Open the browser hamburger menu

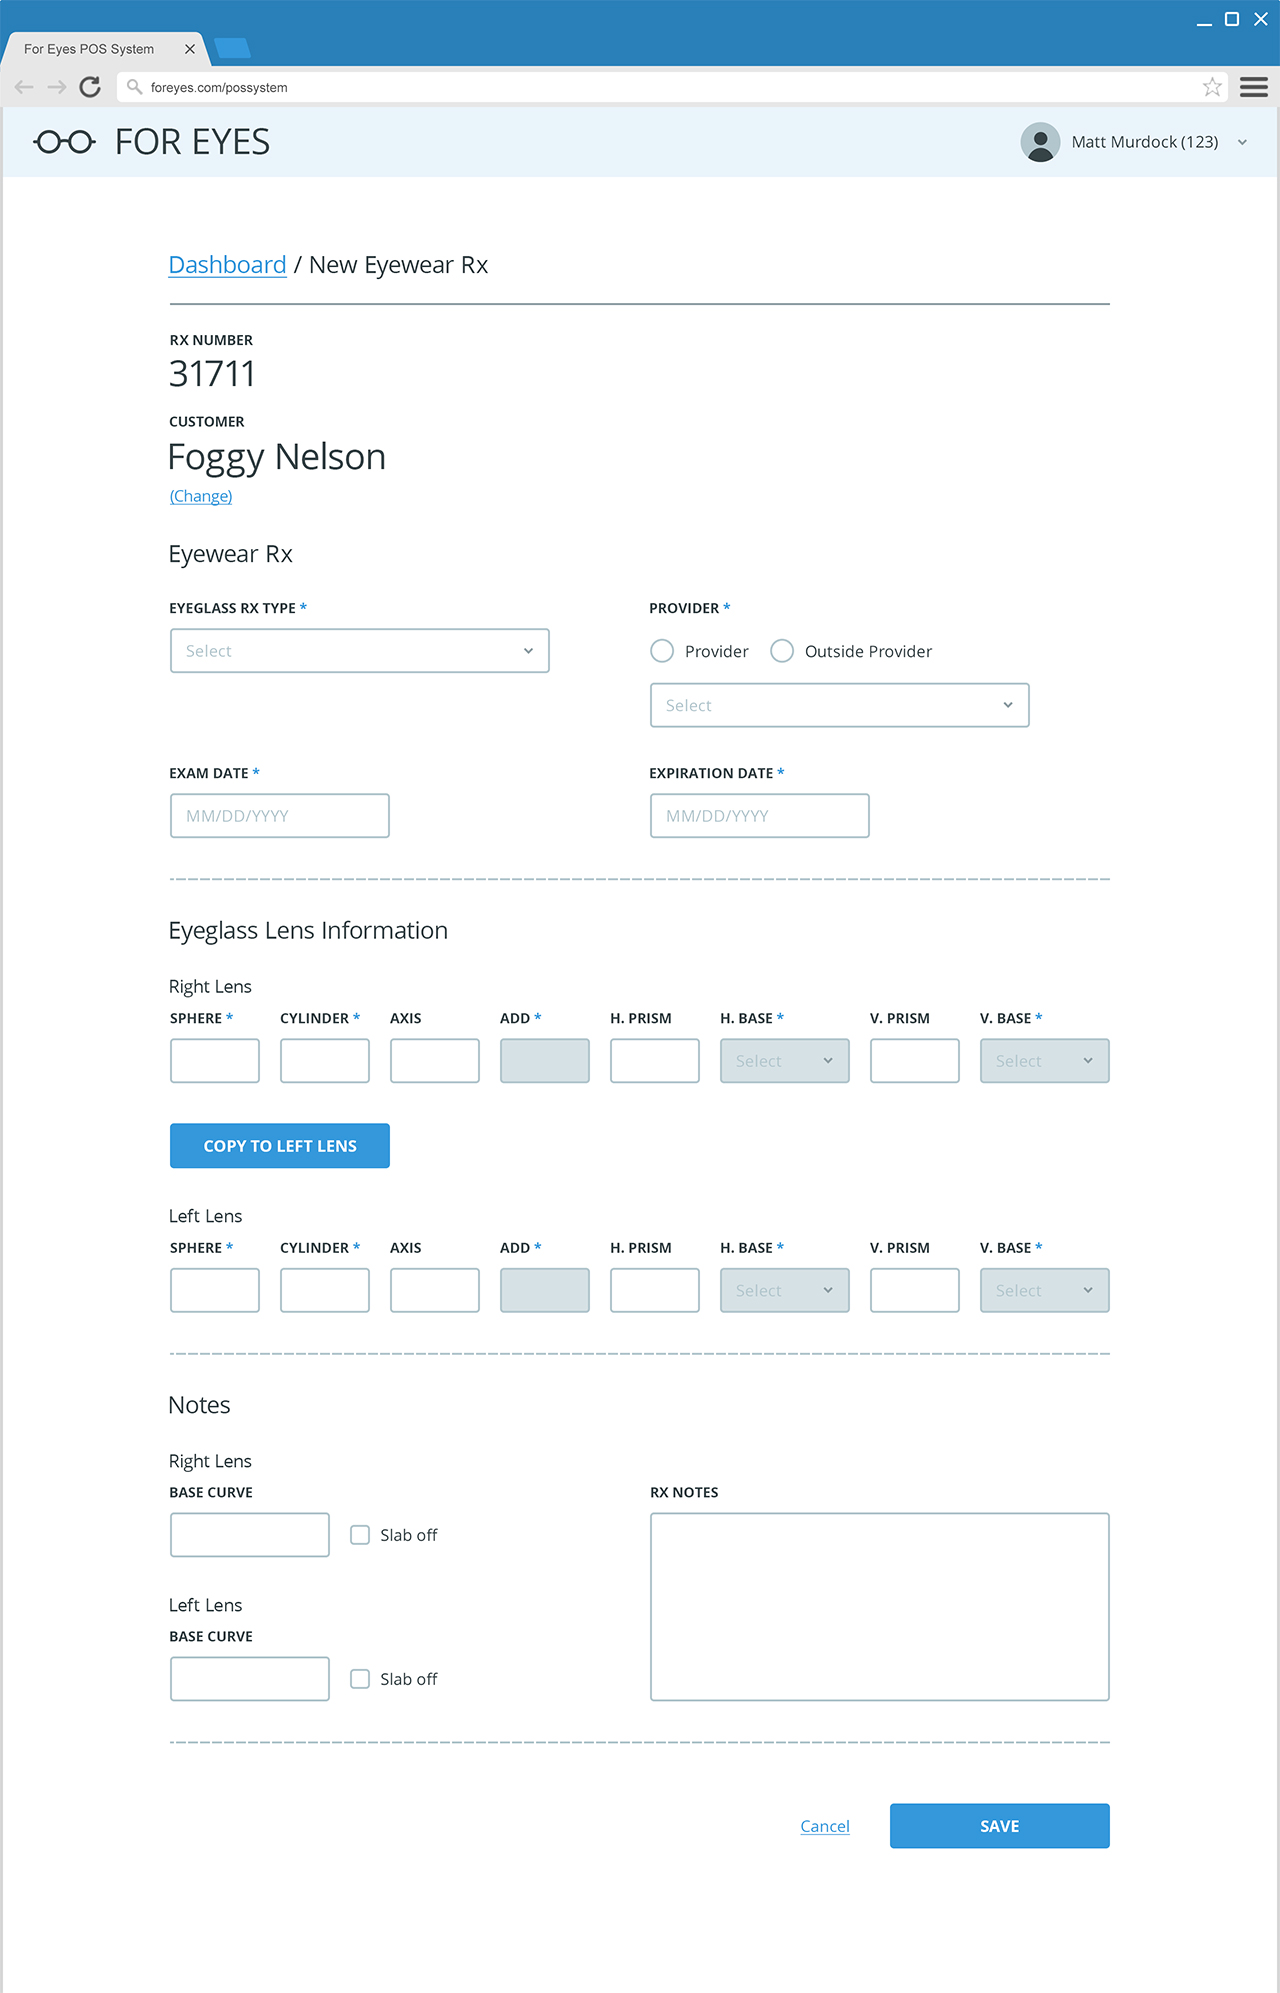pyautogui.click(x=1254, y=87)
